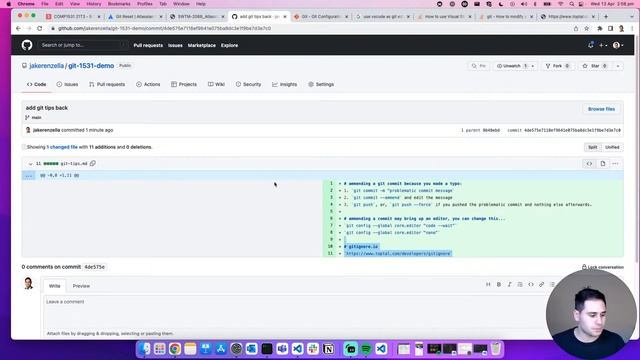This screenshot has width=640, height=360.
Task: Click the Chrome address bar URL
Action: [x=164, y=29]
